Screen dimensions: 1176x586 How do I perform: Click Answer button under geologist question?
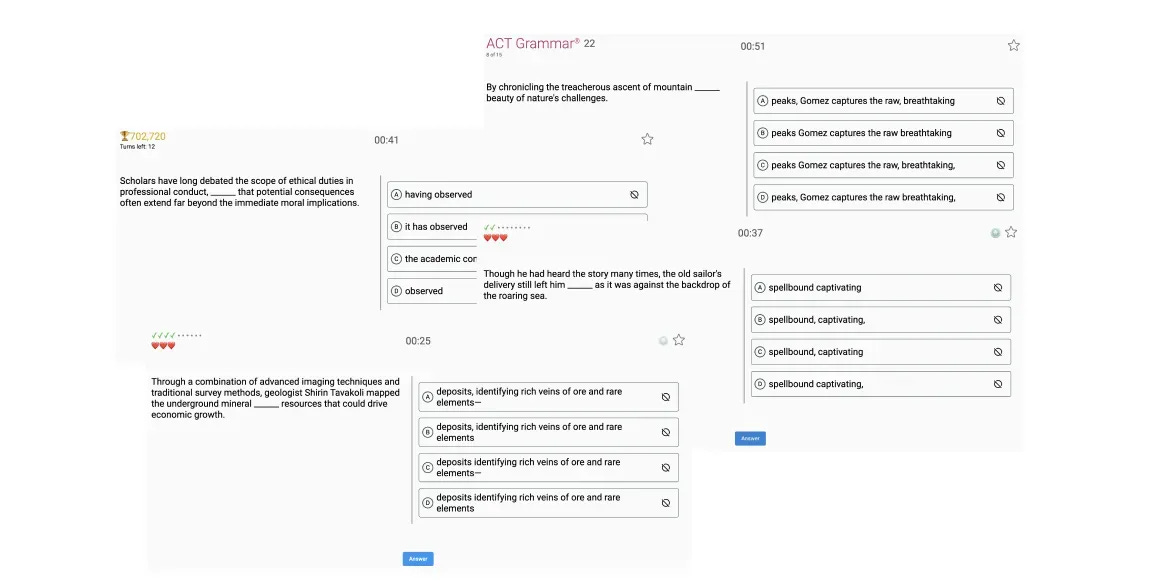click(x=418, y=559)
